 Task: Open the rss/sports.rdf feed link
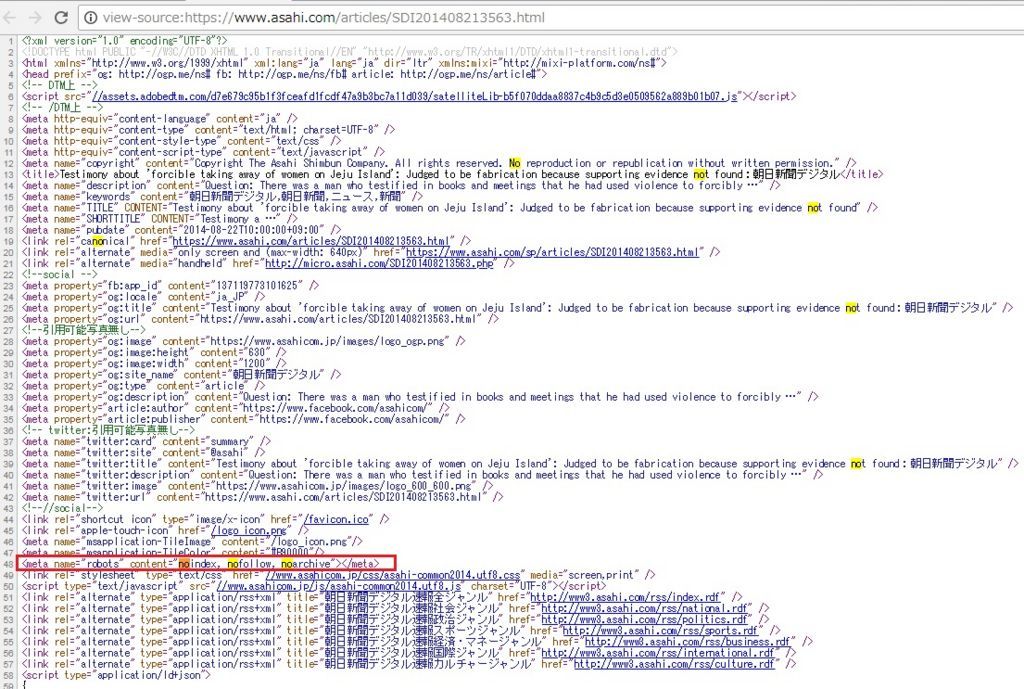pyautogui.click(x=660, y=630)
